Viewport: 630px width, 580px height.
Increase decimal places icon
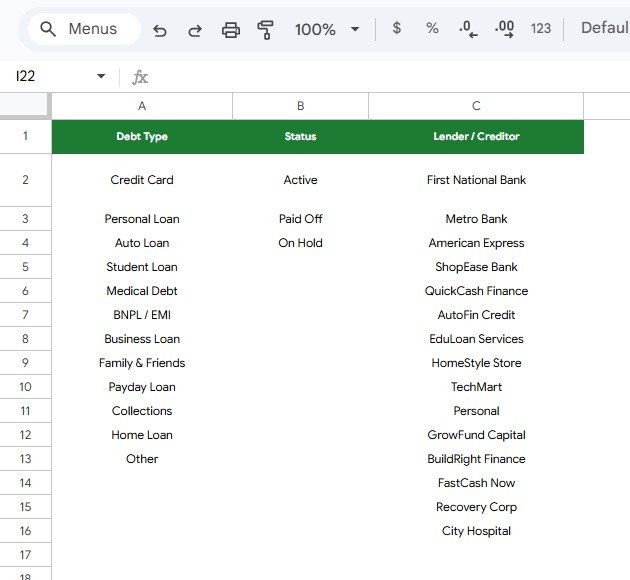(504, 29)
